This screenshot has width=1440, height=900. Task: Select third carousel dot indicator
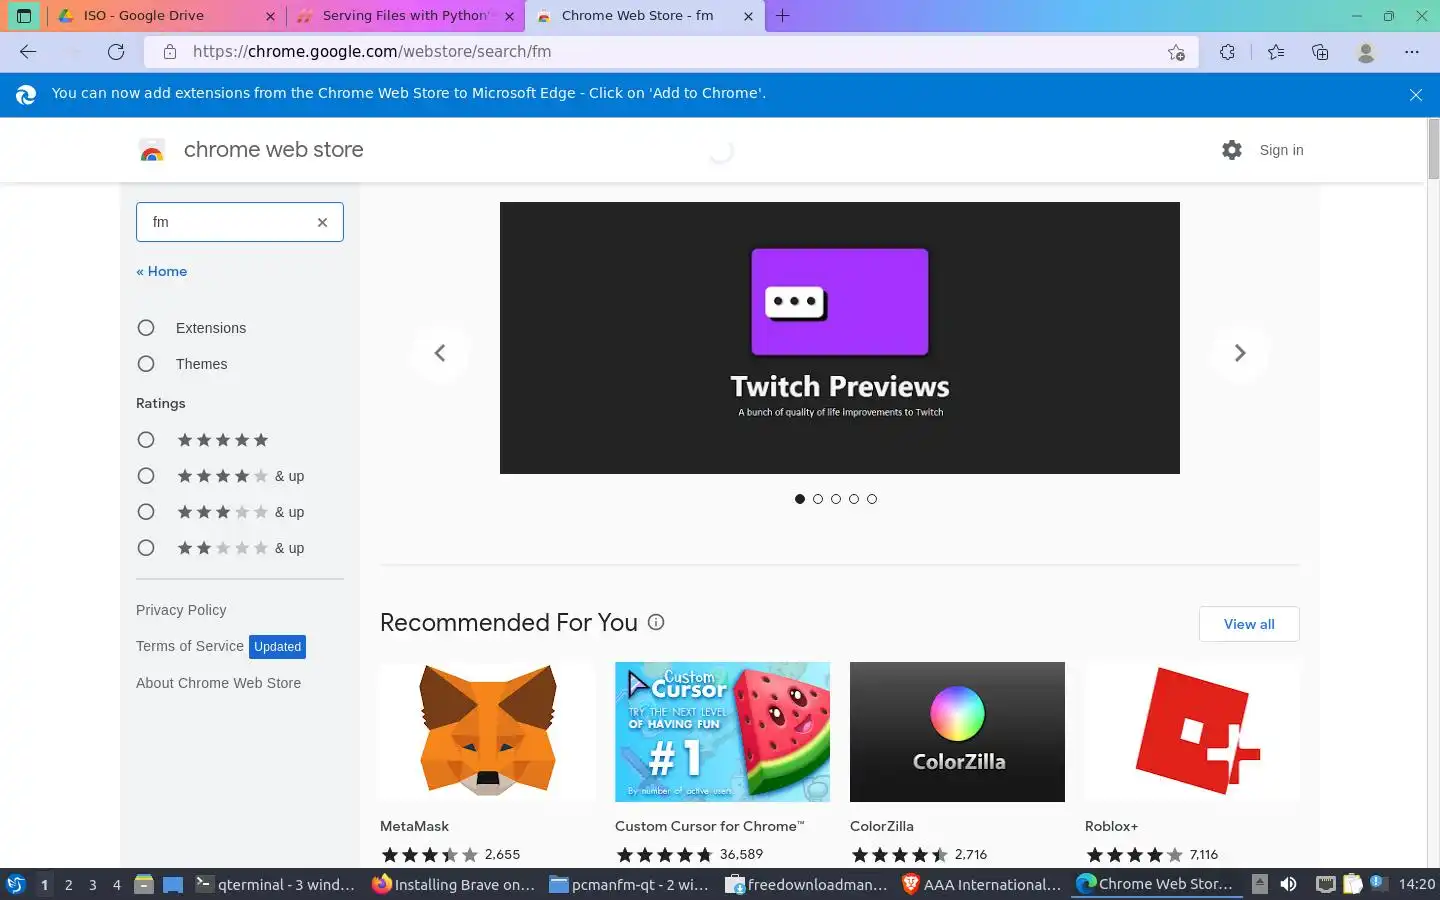point(836,499)
